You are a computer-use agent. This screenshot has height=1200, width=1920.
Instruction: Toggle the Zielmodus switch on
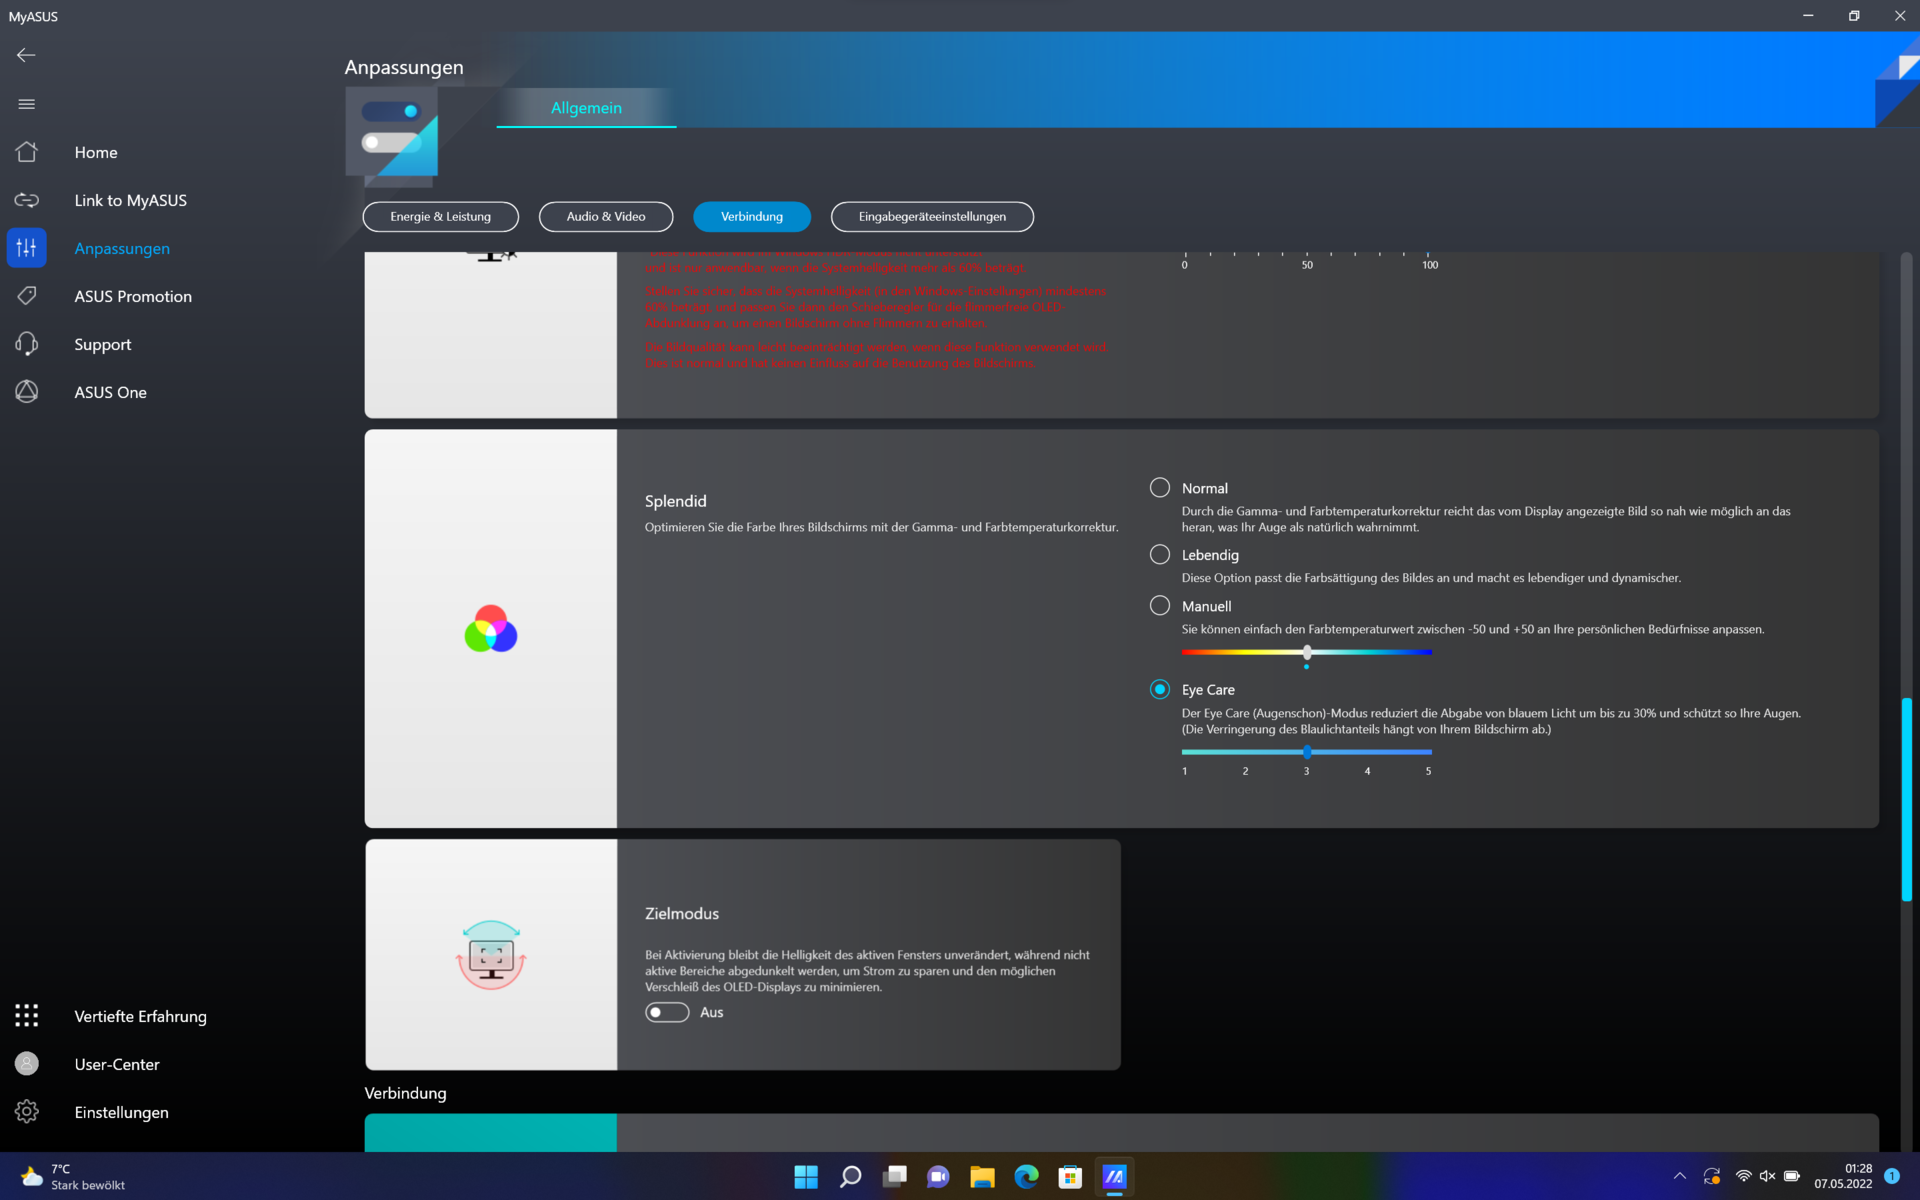(667, 1013)
